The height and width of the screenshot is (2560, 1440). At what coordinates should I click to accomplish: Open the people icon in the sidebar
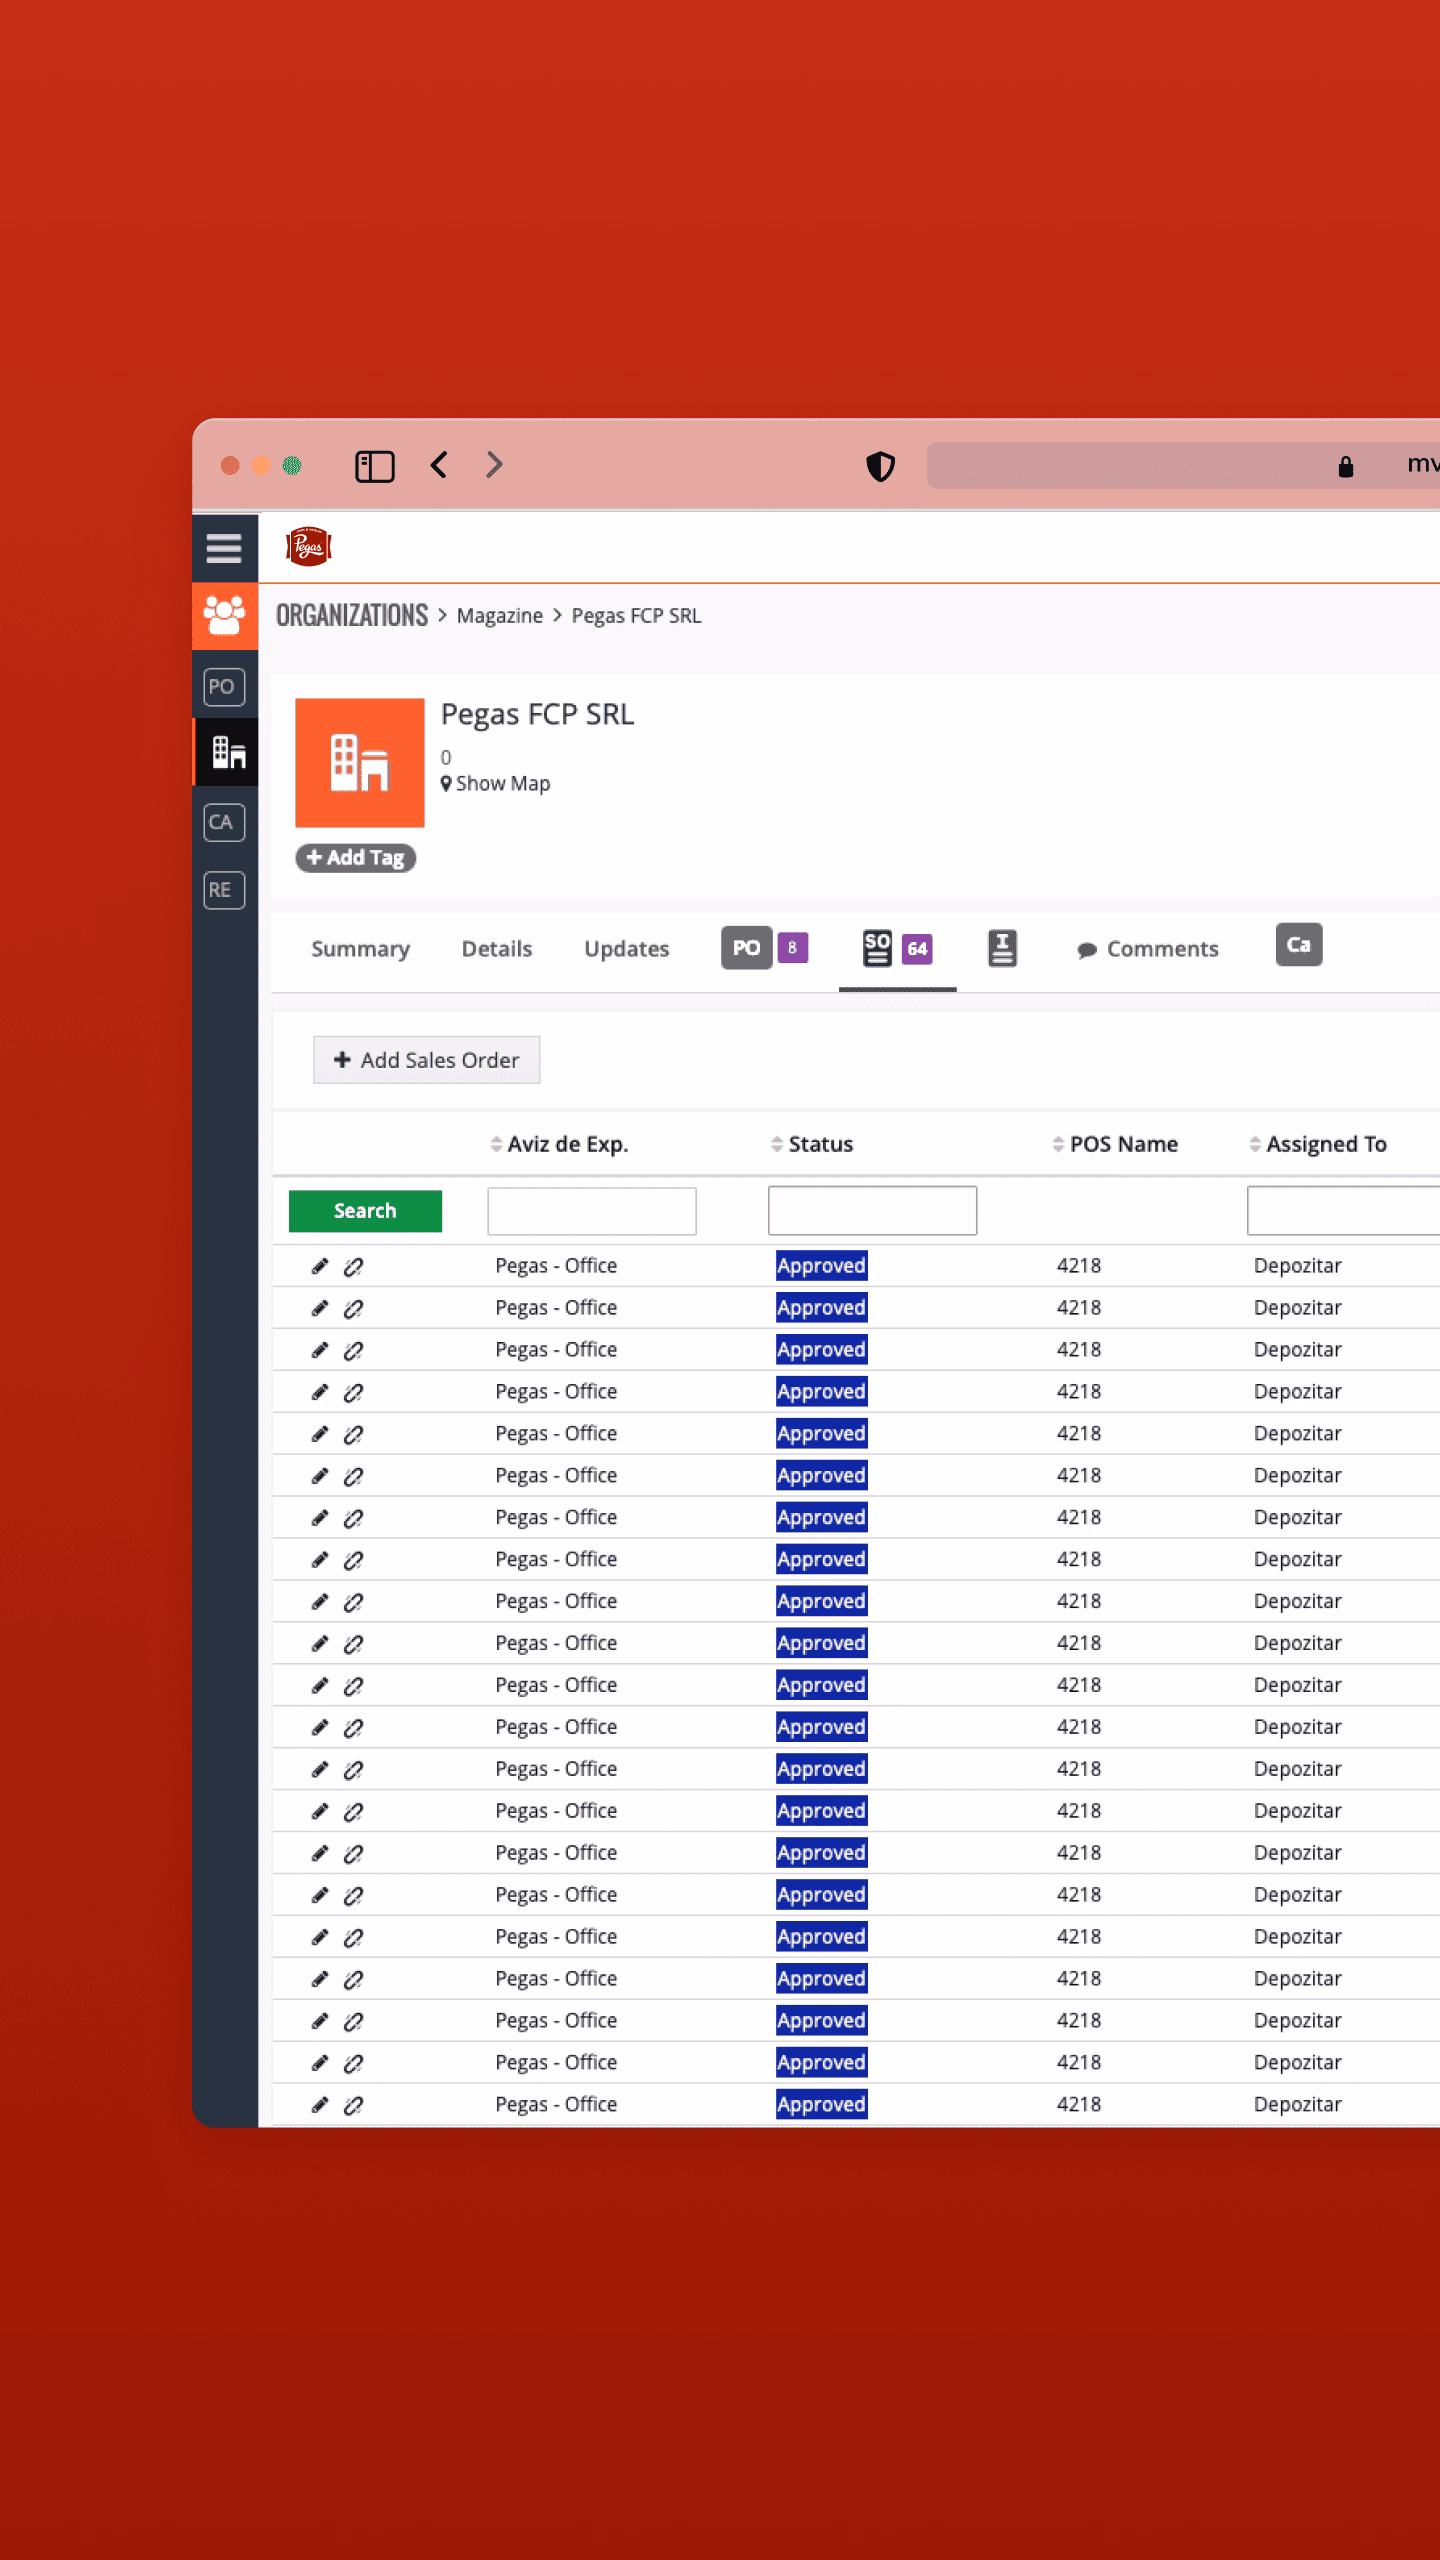point(224,616)
